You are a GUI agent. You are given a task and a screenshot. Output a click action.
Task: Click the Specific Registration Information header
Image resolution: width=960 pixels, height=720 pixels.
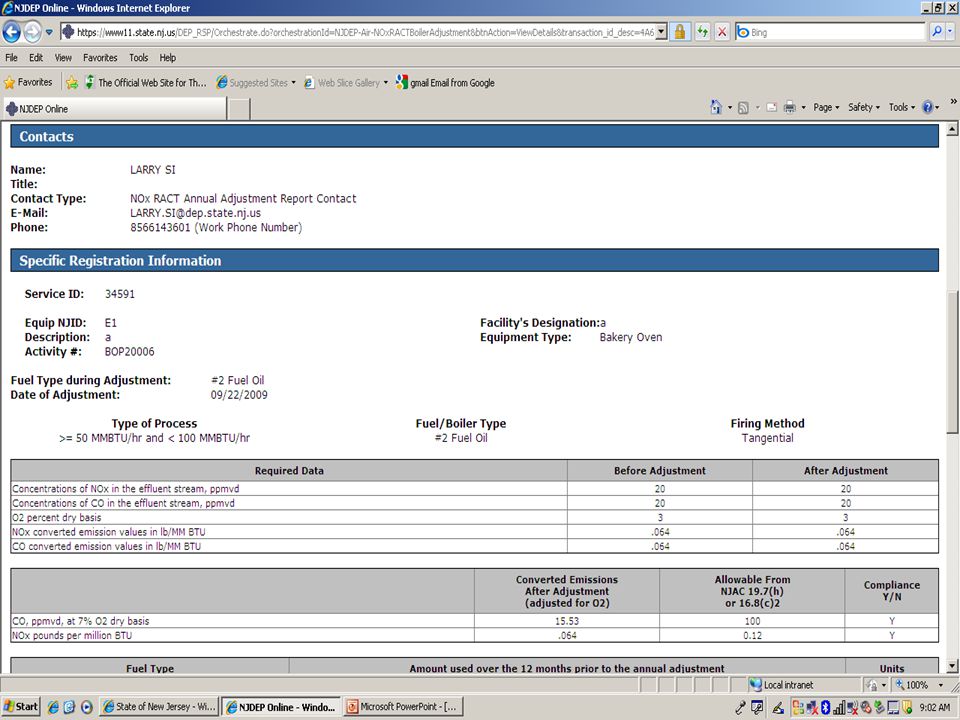(474, 260)
